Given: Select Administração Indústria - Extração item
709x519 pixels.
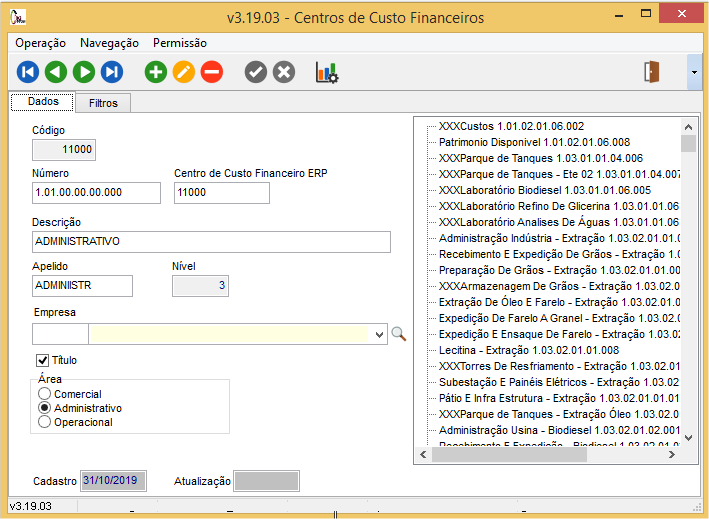Looking at the screenshot, I should tap(559, 238).
